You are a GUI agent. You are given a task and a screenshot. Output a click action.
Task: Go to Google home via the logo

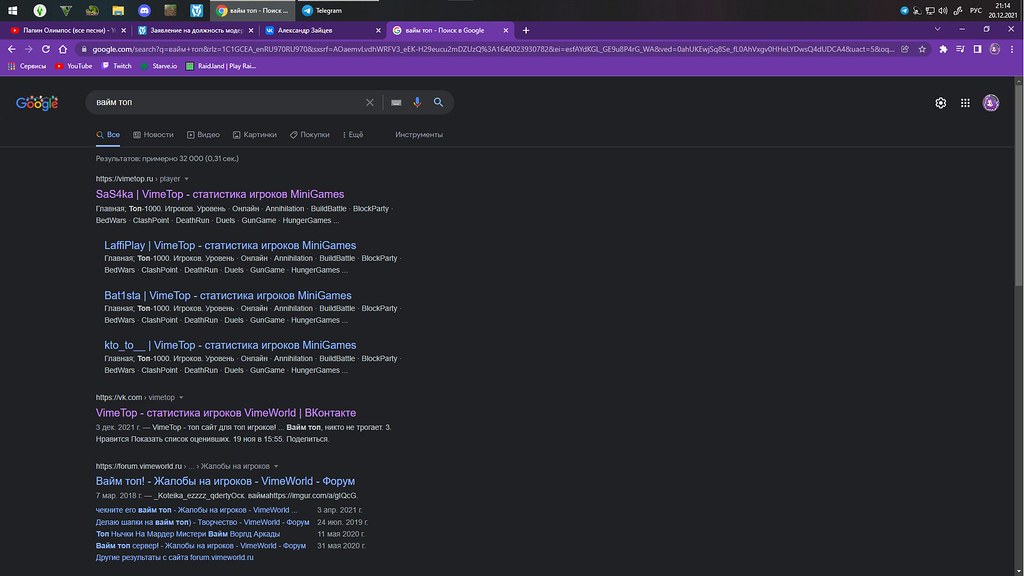click(x=37, y=103)
